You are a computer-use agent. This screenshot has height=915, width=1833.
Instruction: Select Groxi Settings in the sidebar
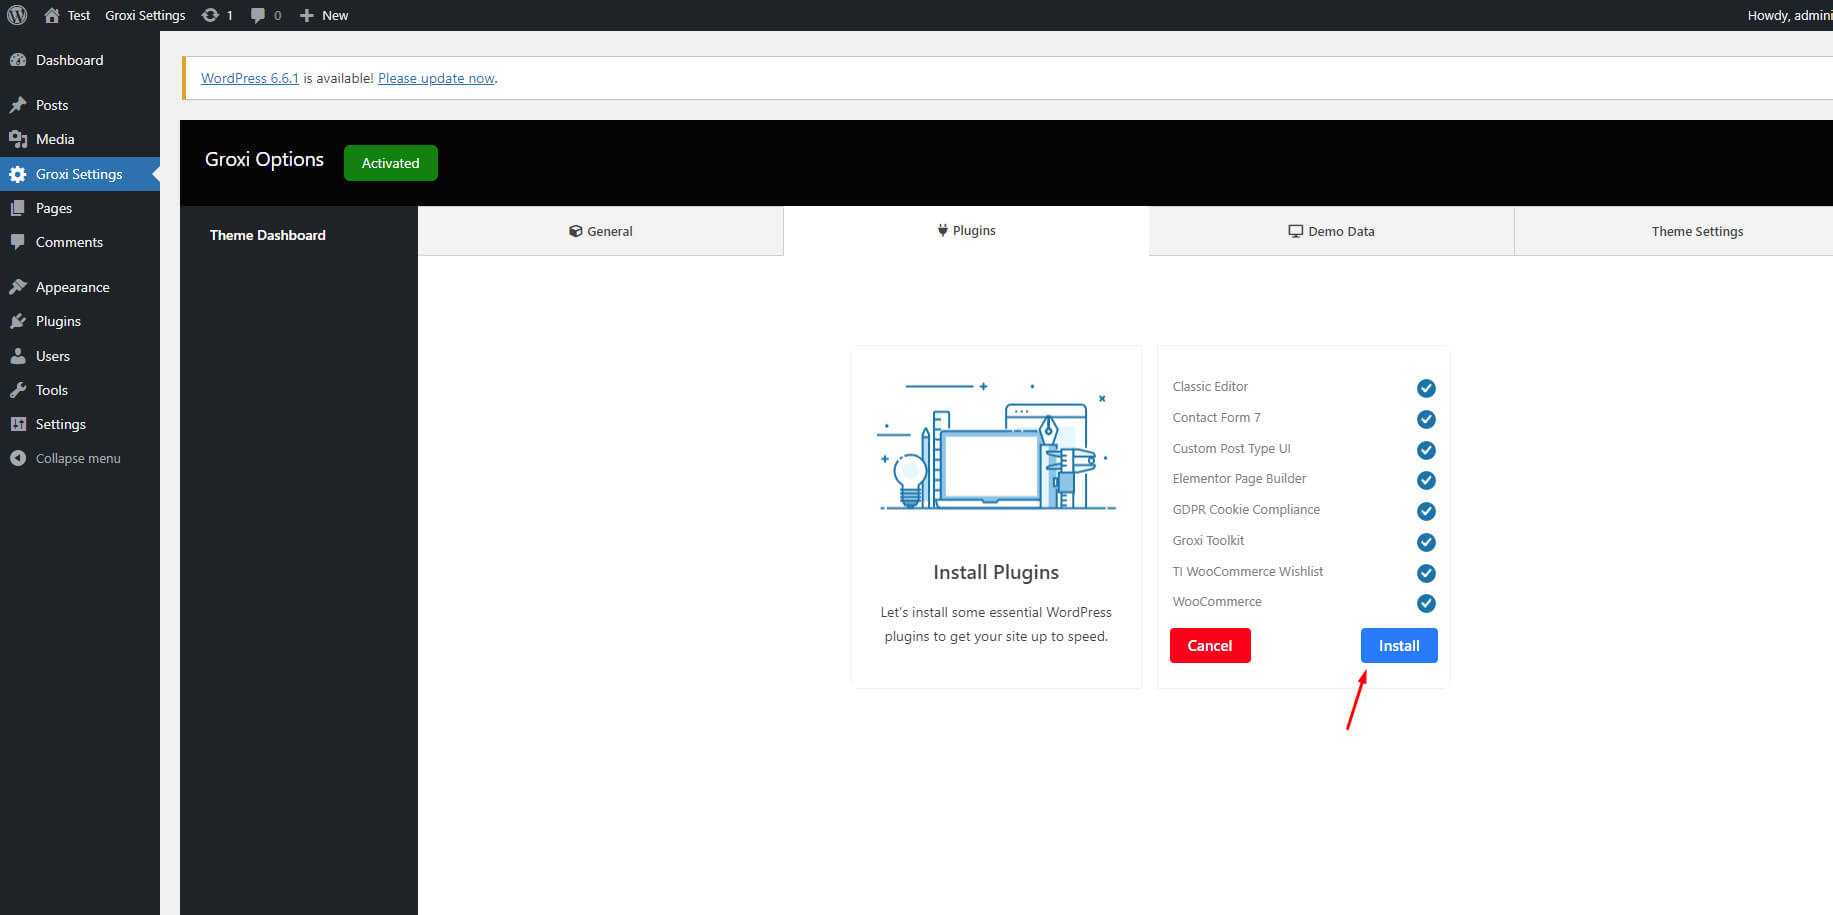80,174
